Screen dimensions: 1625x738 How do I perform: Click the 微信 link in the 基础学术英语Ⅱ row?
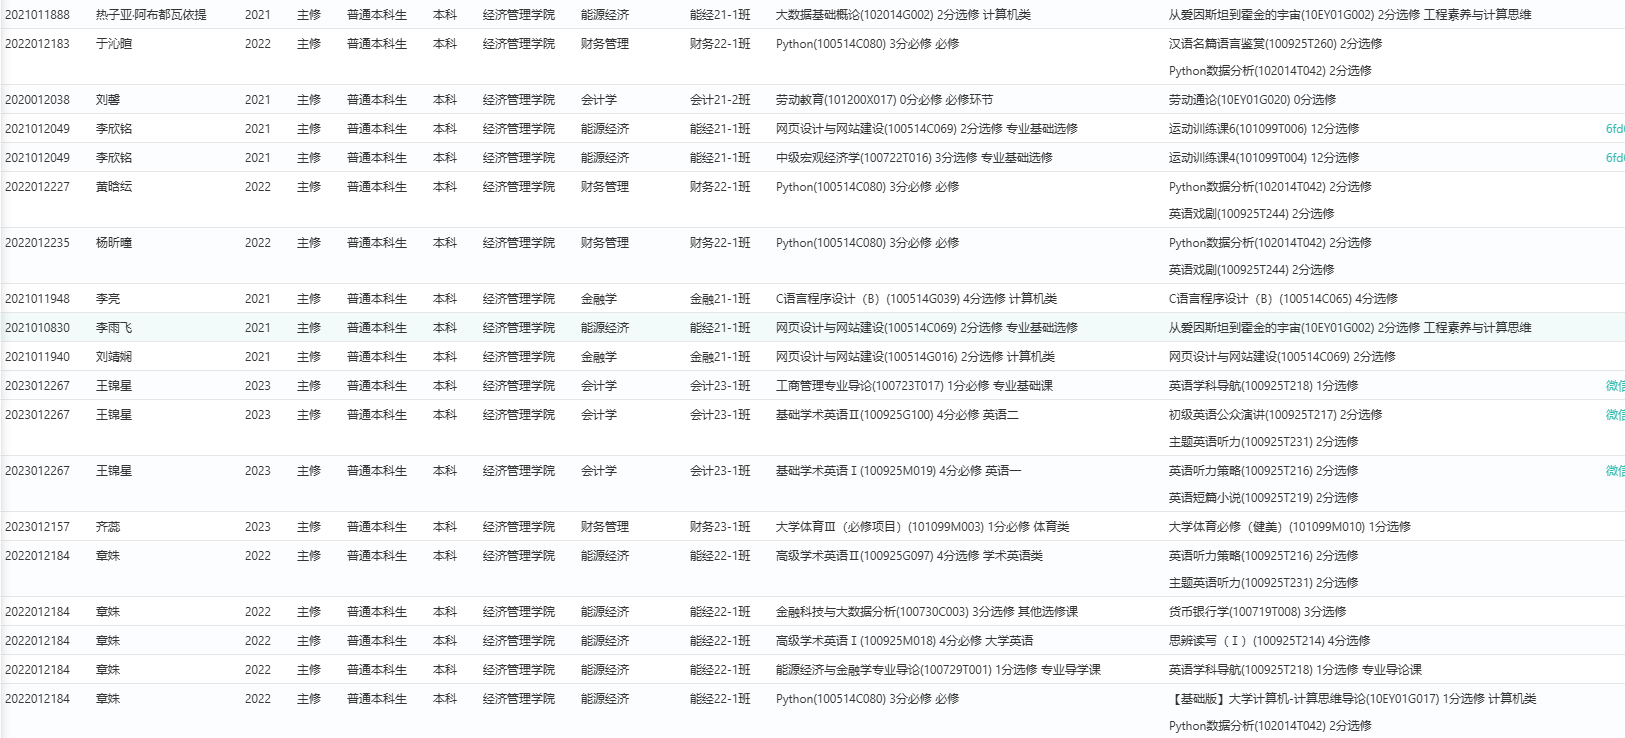[x=1614, y=415]
